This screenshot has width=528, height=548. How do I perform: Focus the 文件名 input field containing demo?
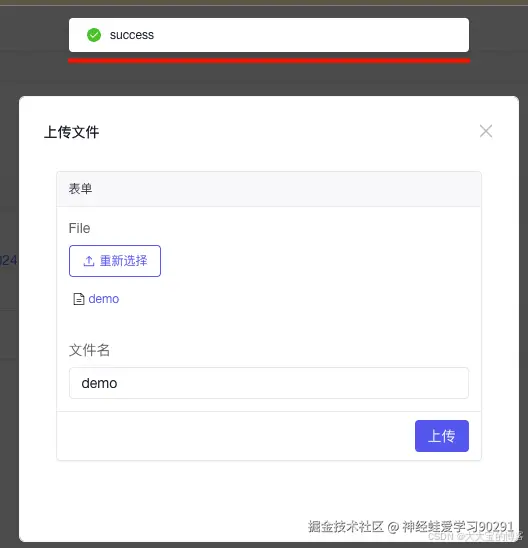(269, 383)
